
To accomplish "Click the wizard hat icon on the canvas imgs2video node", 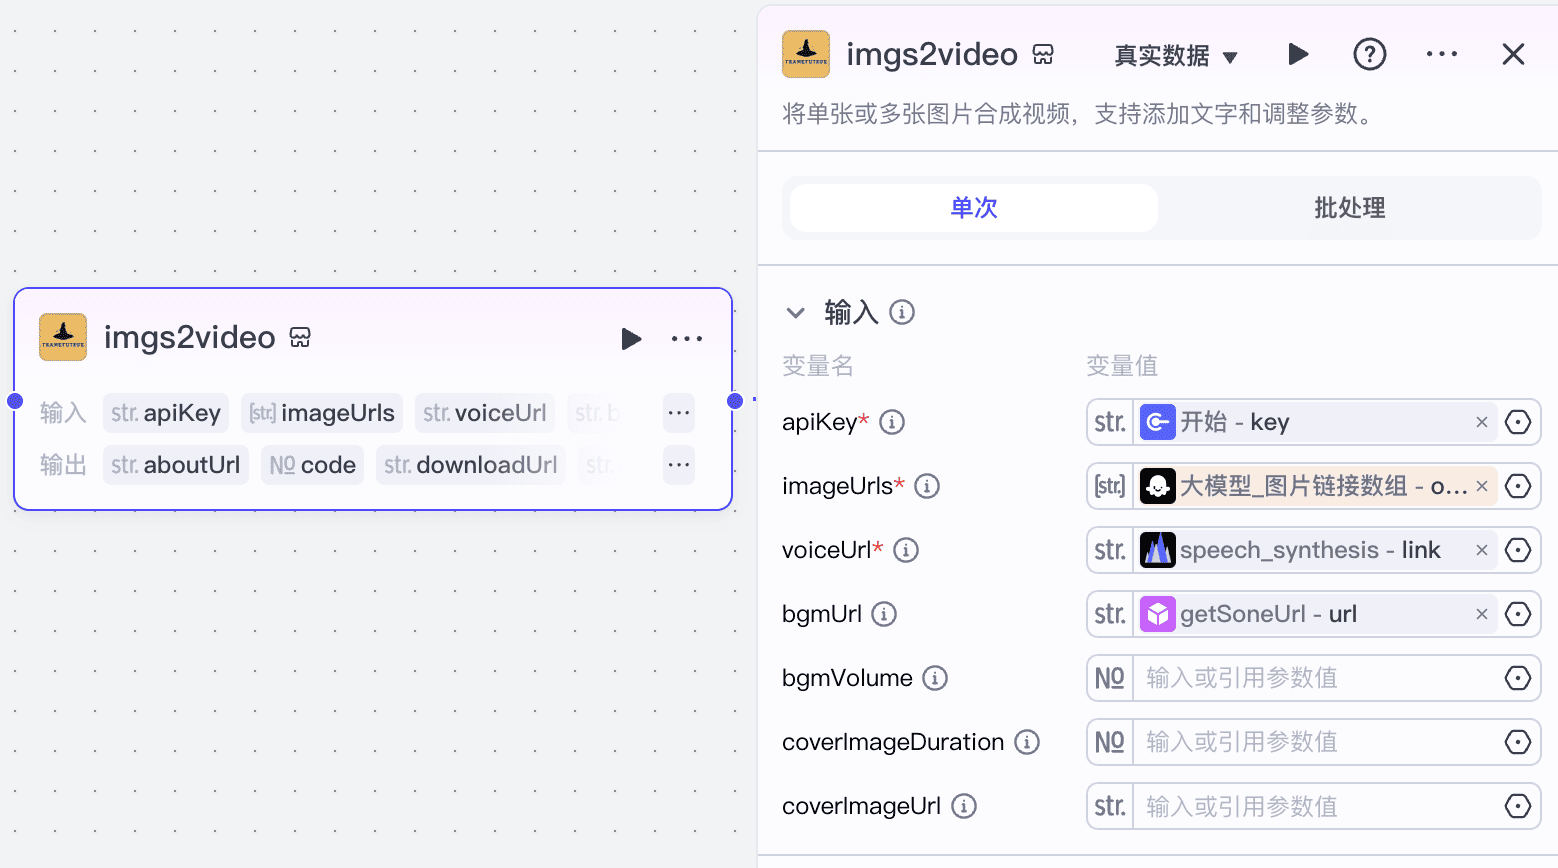I will (x=62, y=337).
